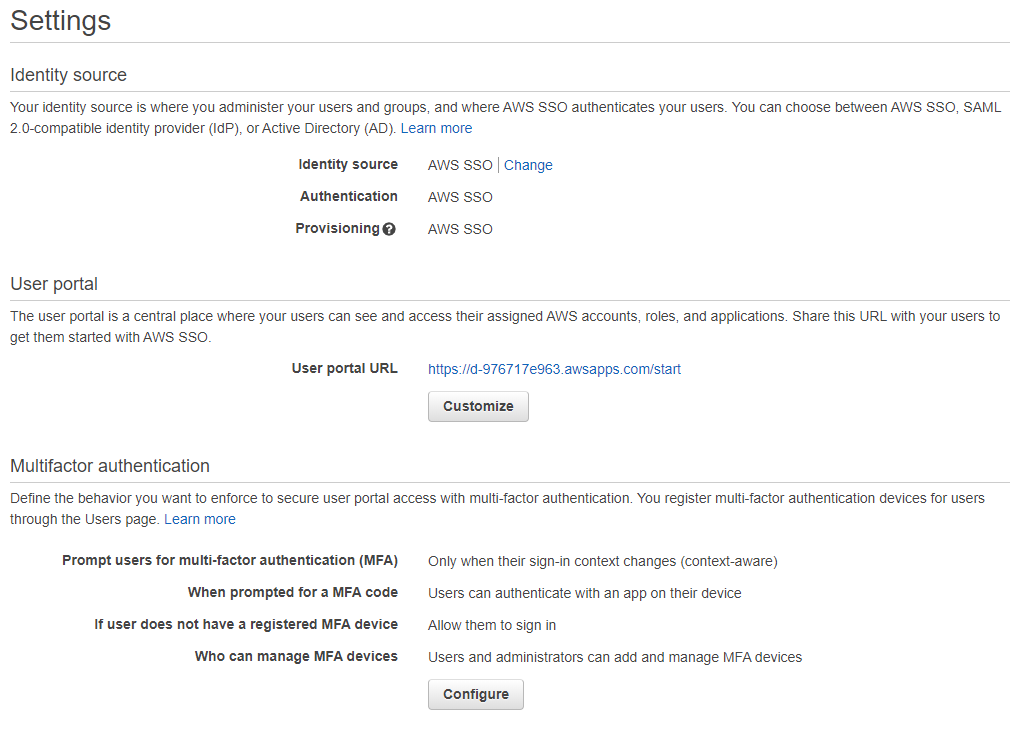Click the Prompt users for multi-factor authentication label
The height and width of the screenshot is (731, 1023).
(x=230, y=560)
